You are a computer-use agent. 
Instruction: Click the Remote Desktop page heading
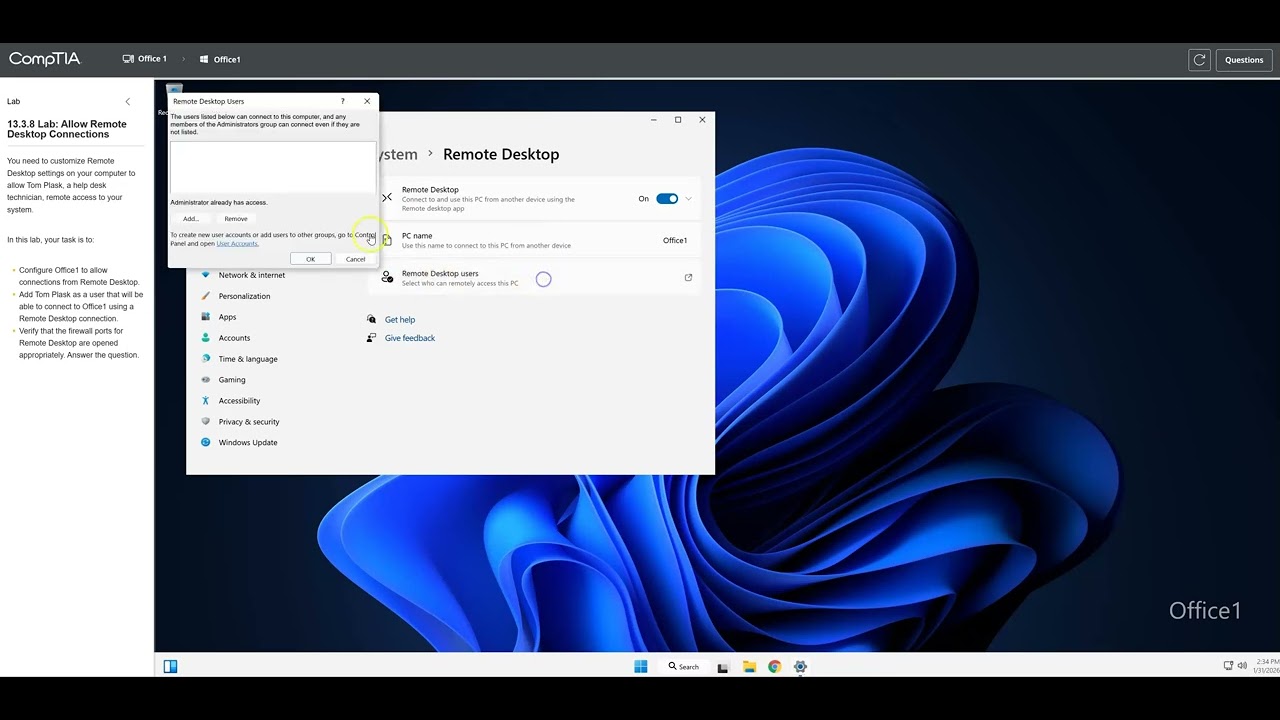tap(501, 154)
